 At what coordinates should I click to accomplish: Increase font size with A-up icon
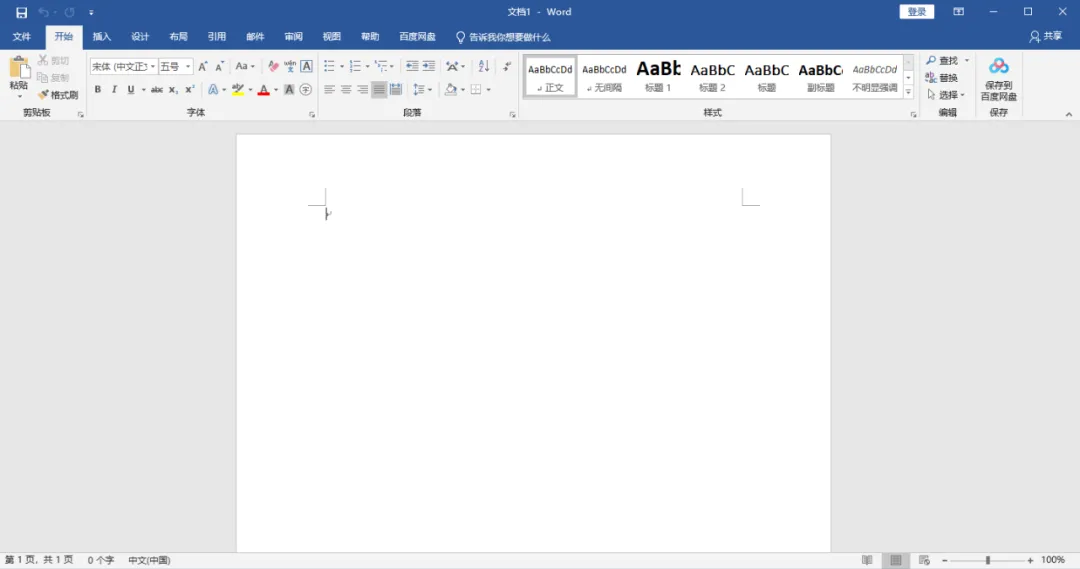pyautogui.click(x=202, y=66)
